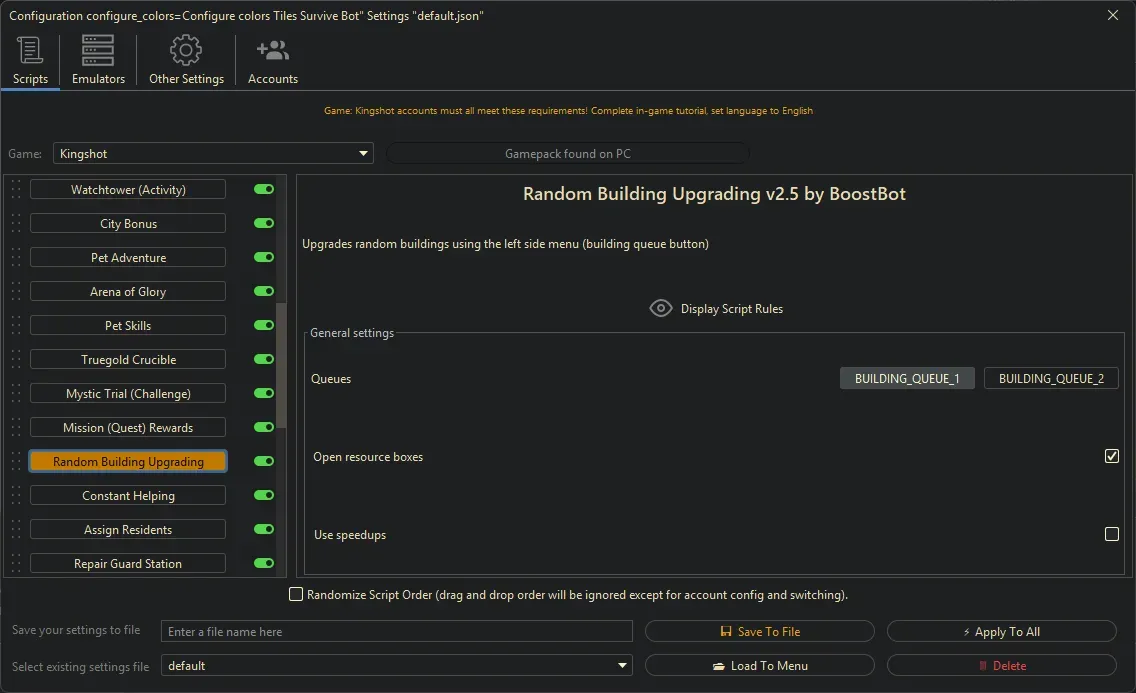Open the Emulators tab icon

(98, 50)
